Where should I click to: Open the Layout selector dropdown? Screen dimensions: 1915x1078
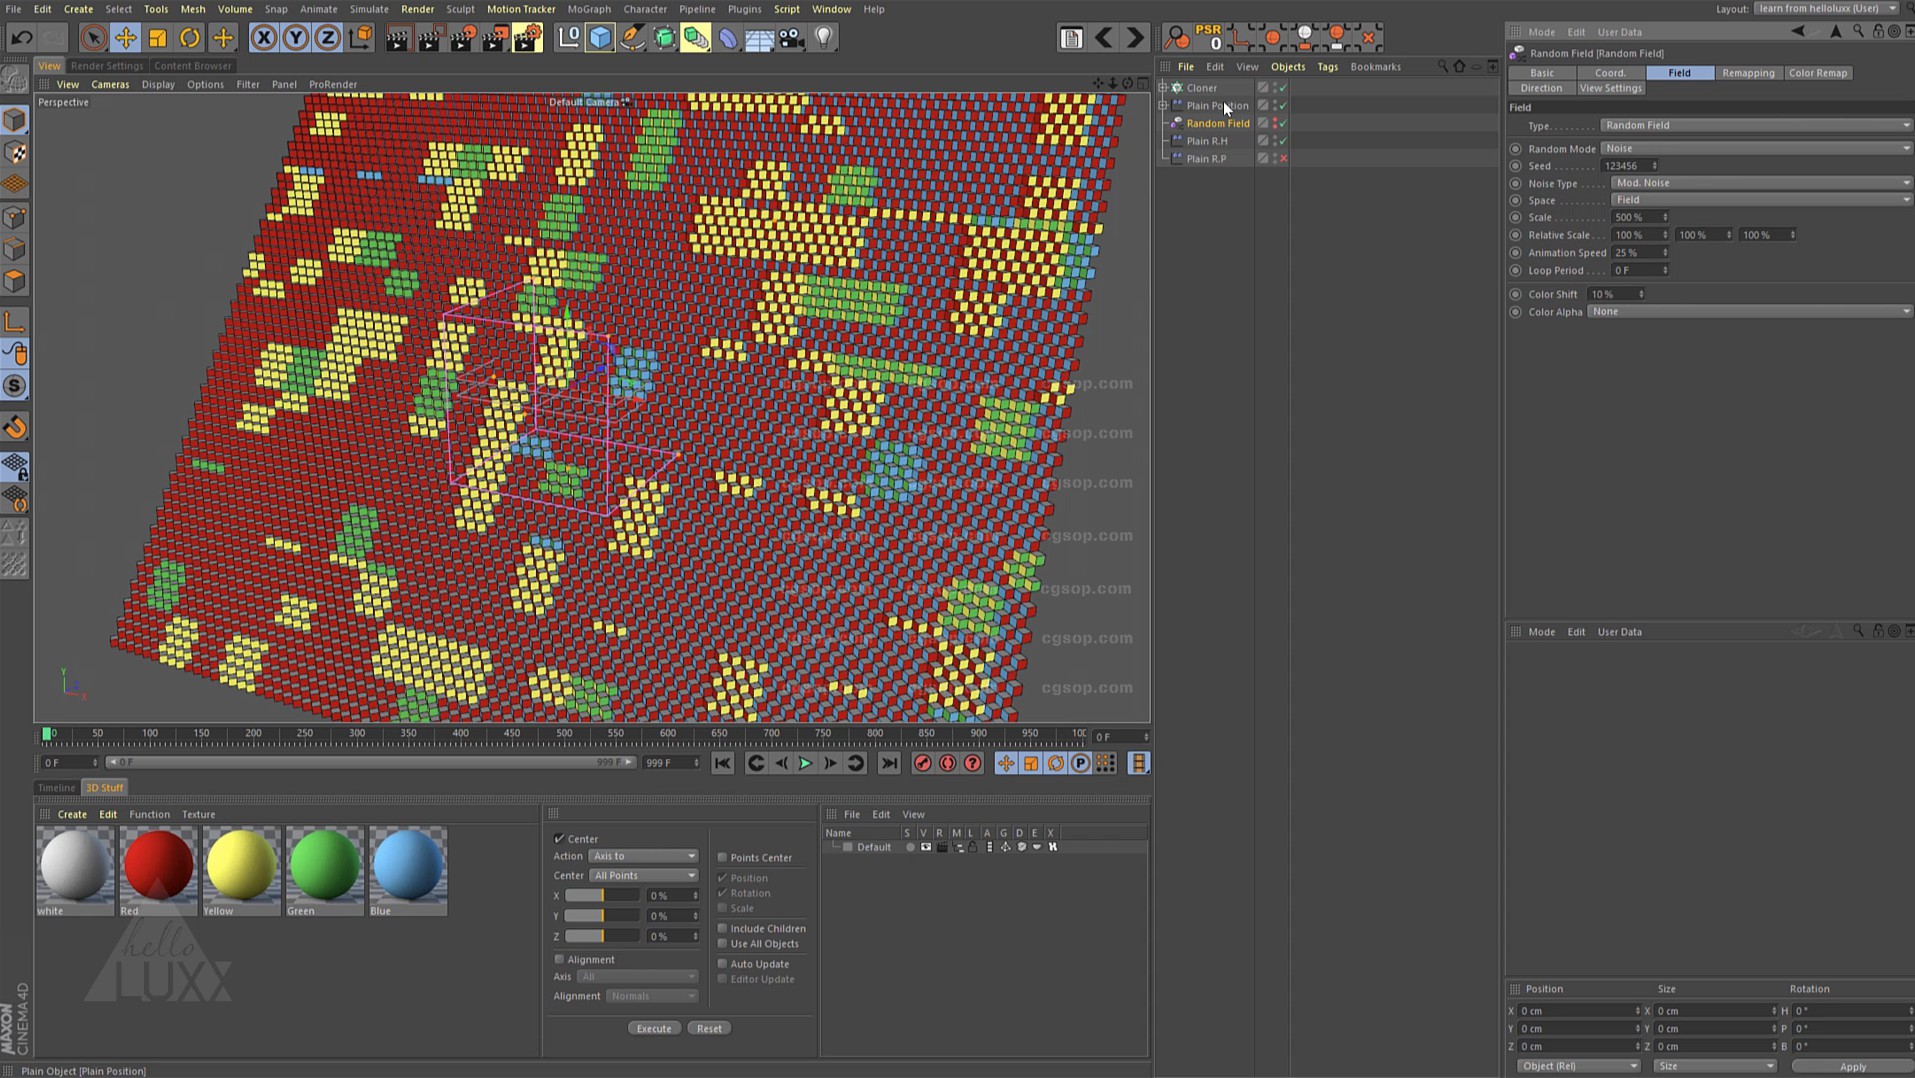point(1827,9)
